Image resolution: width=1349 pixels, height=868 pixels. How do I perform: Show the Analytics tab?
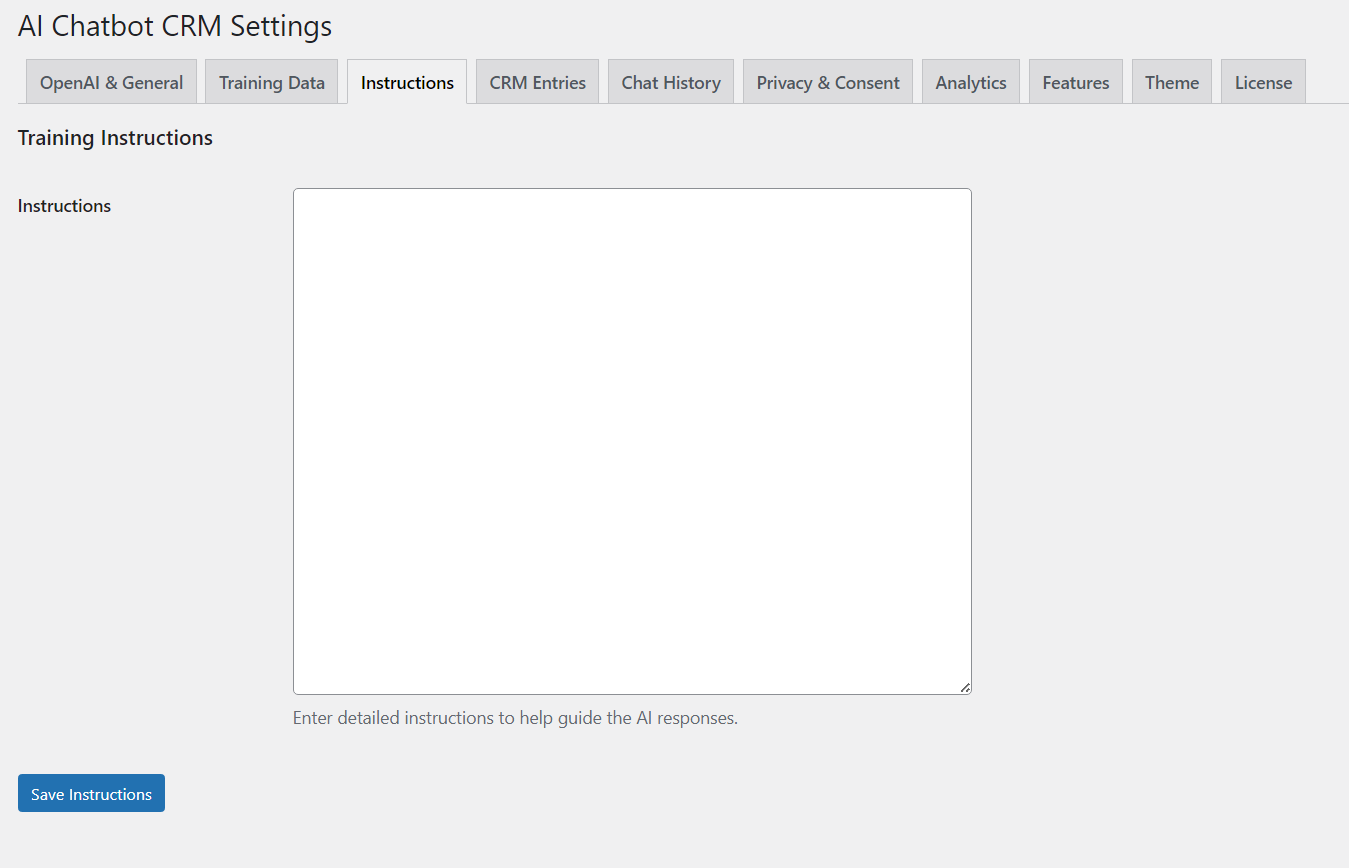pyautogui.click(x=970, y=83)
